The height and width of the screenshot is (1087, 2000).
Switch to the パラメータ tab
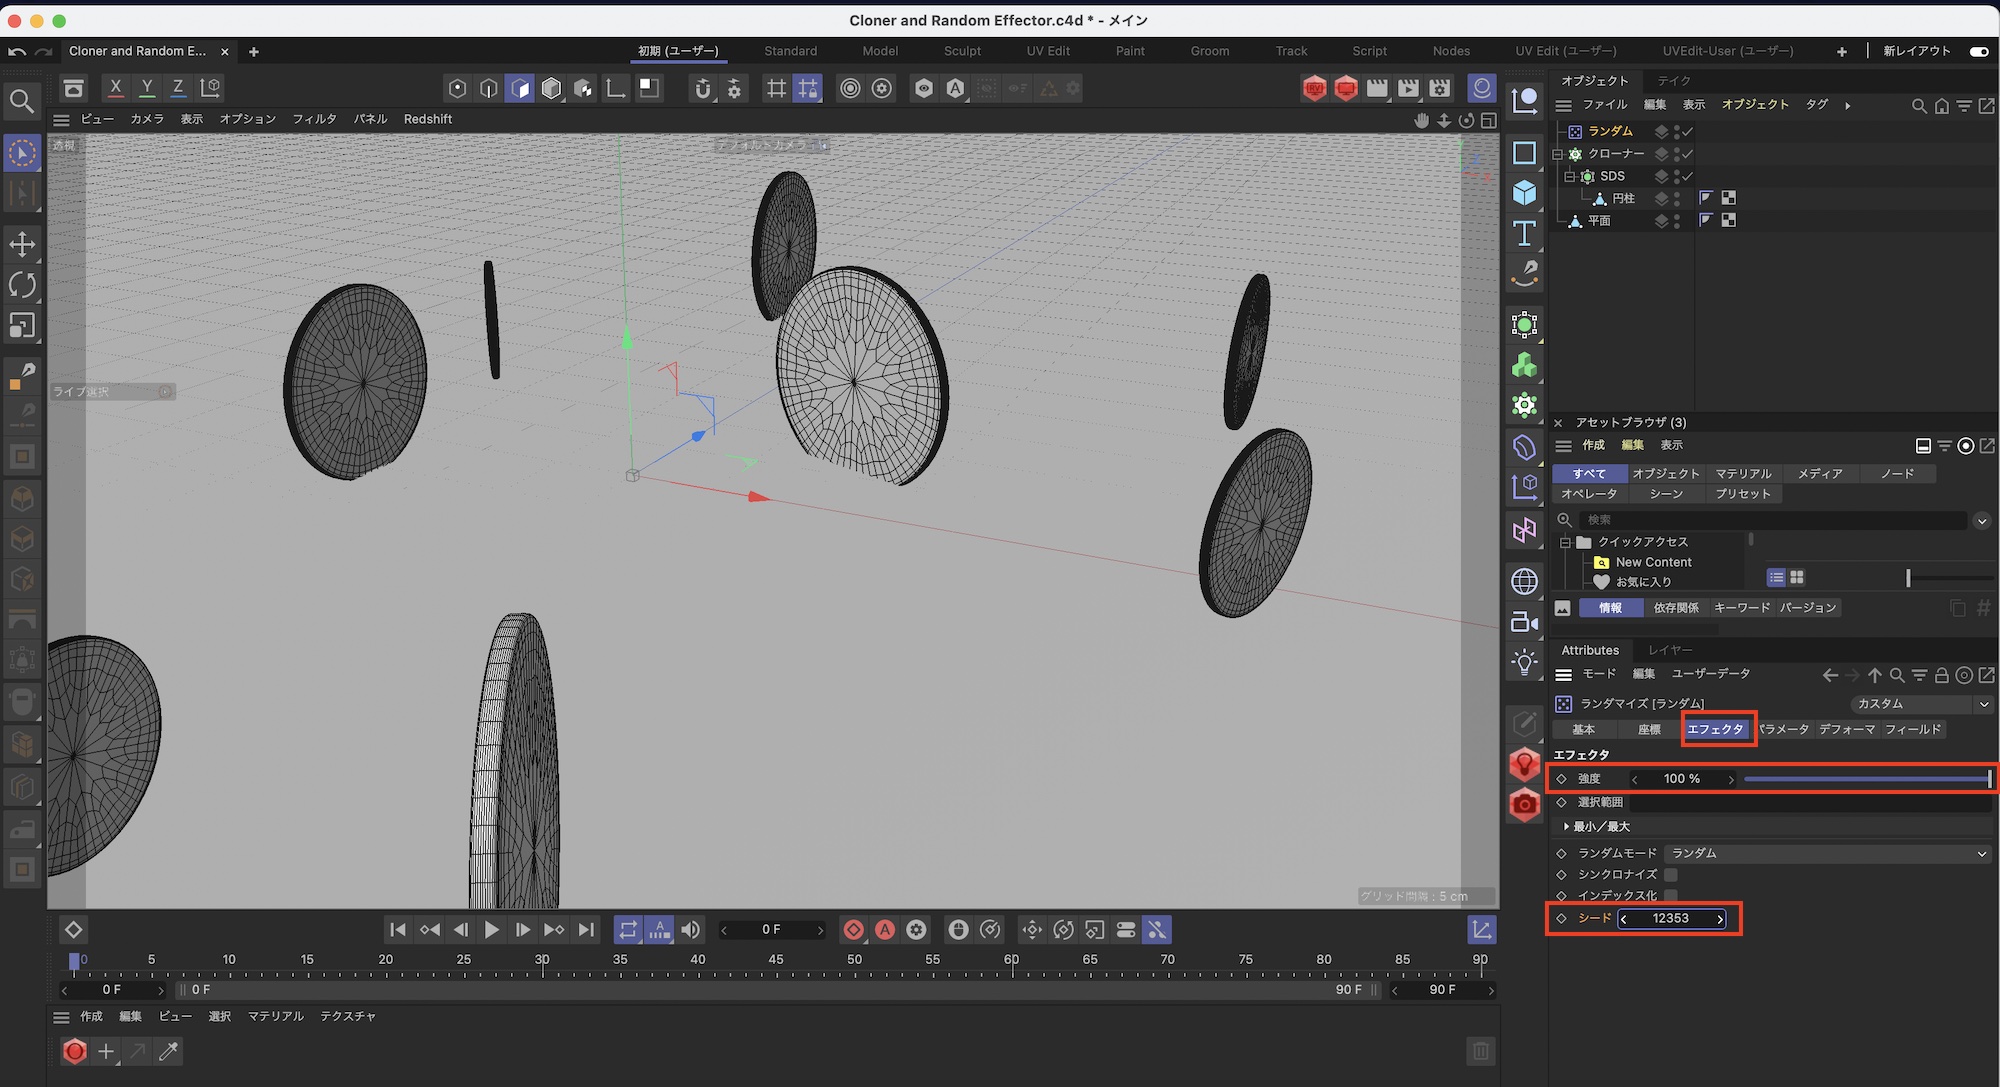[x=1785, y=729]
